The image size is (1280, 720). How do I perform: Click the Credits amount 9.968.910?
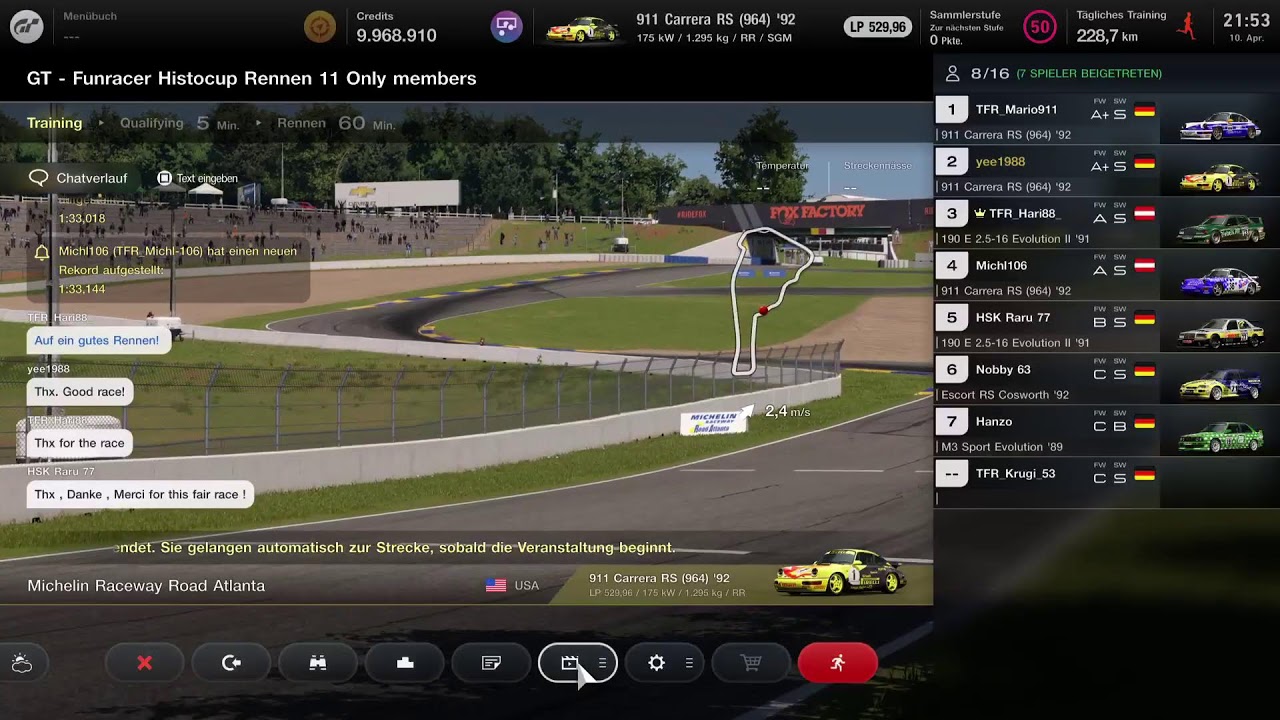point(396,35)
